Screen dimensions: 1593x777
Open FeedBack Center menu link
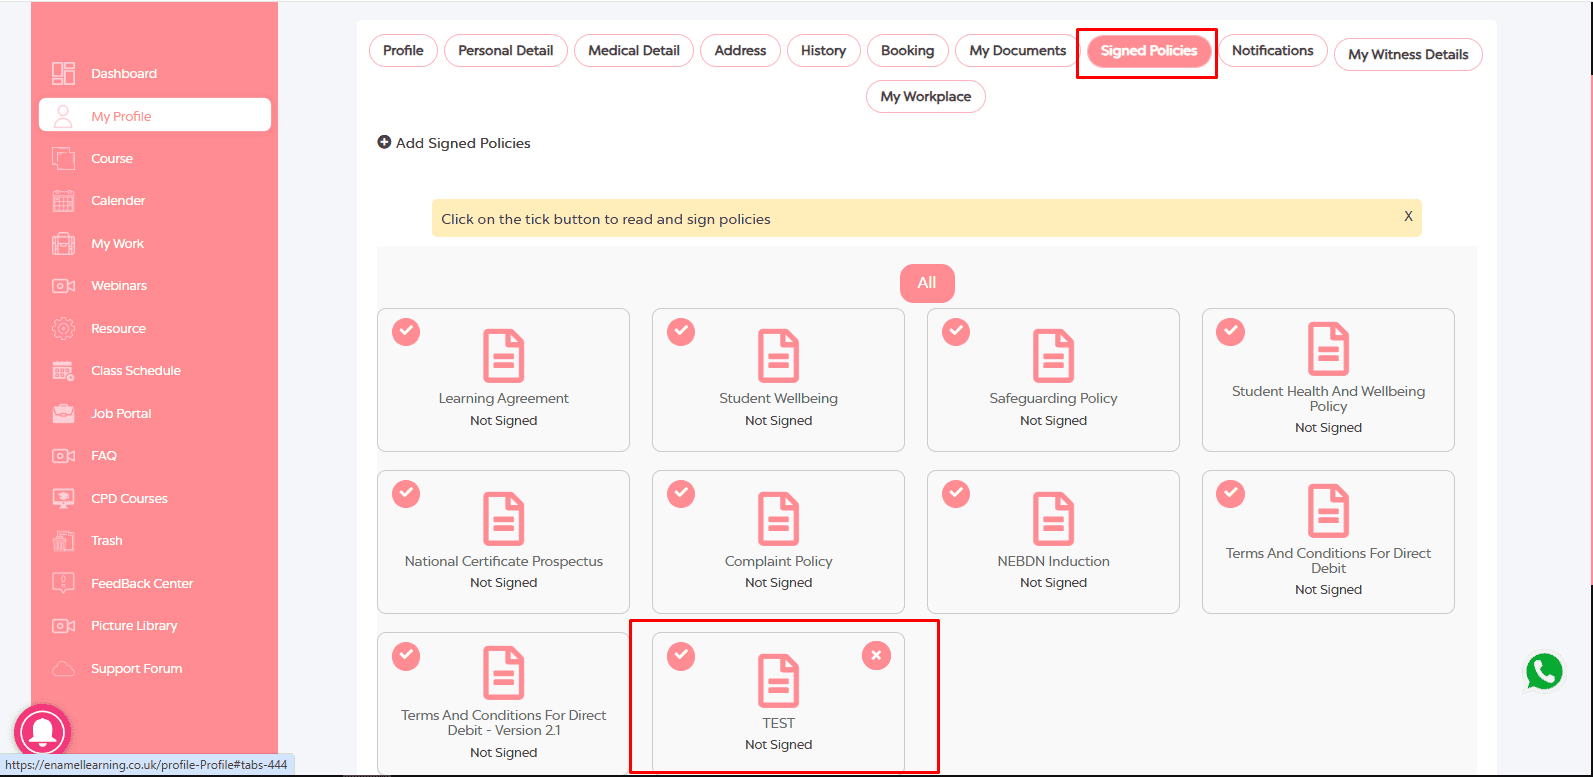[142, 583]
